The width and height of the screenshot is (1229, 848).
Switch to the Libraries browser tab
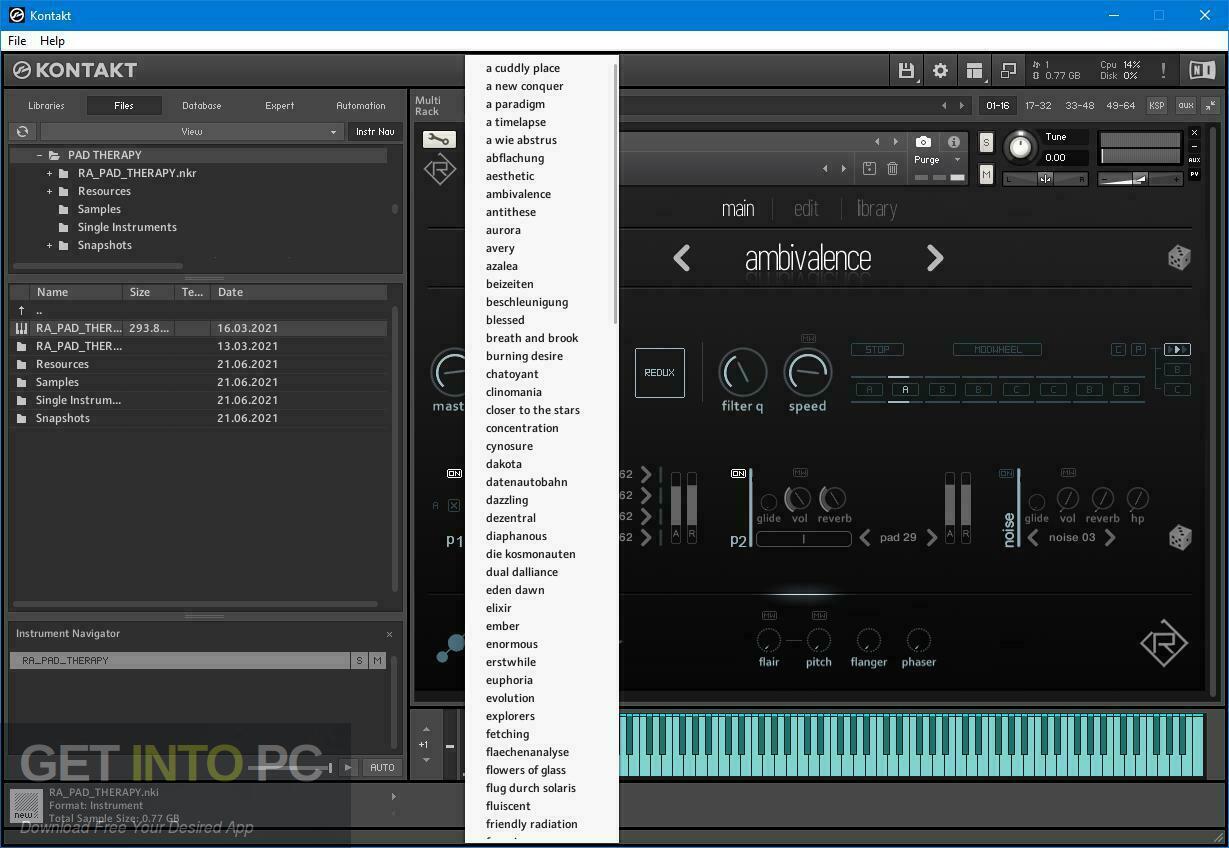46,105
